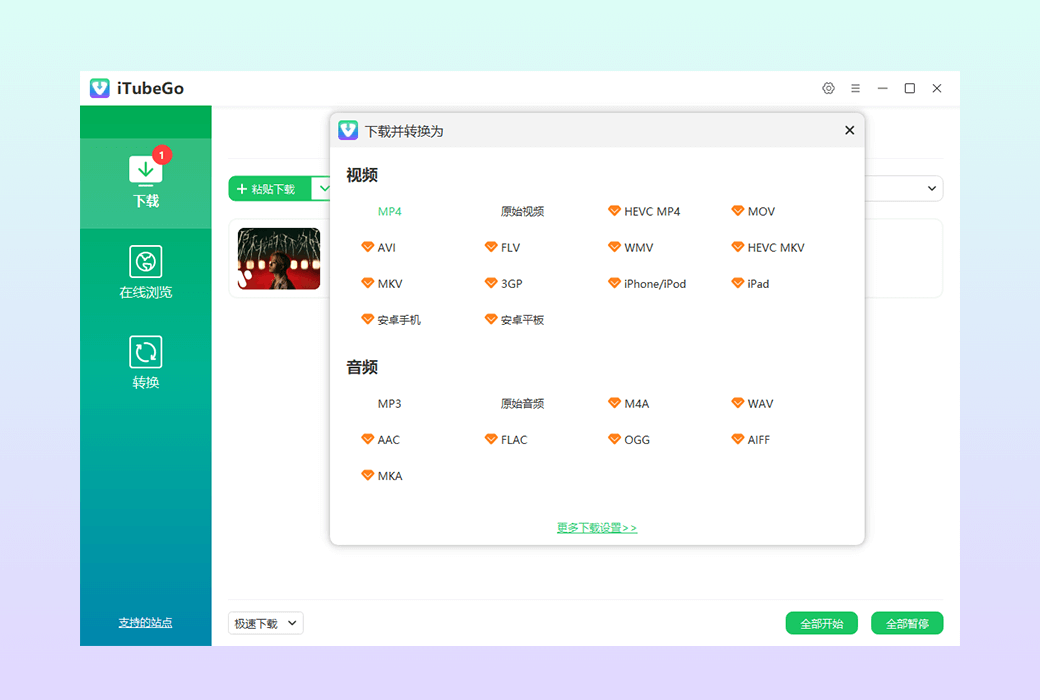The width and height of the screenshot is (1040, 700).
Task: Pick AIFF audio format
Action: point(750,439)
